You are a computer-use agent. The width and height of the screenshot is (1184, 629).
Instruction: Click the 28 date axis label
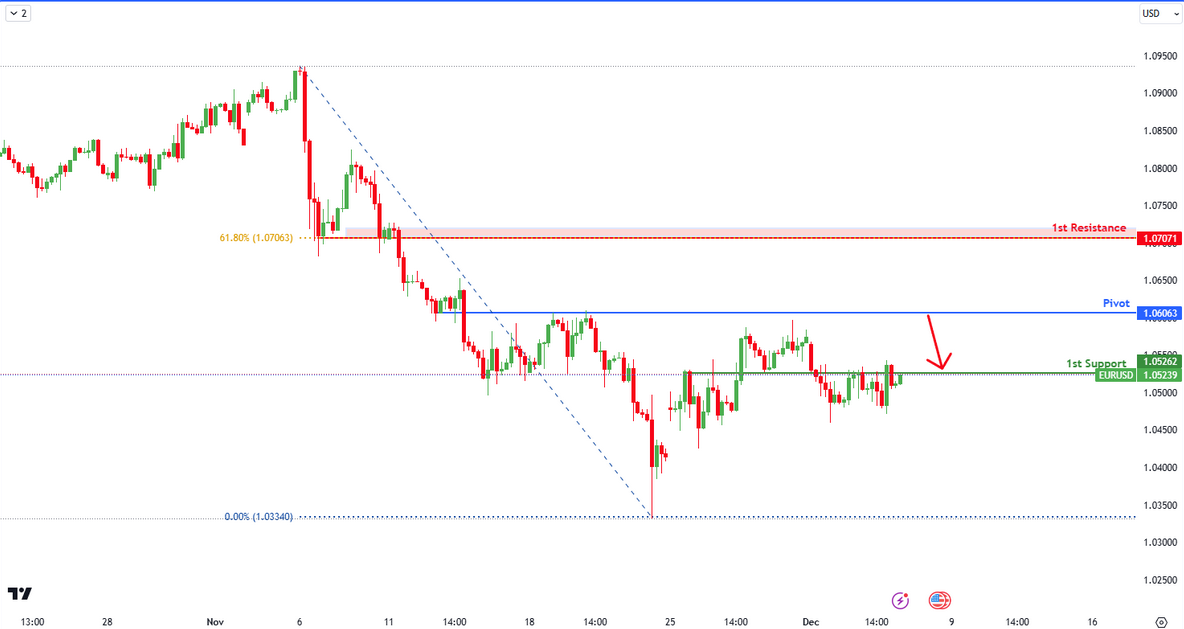point(107,622)
